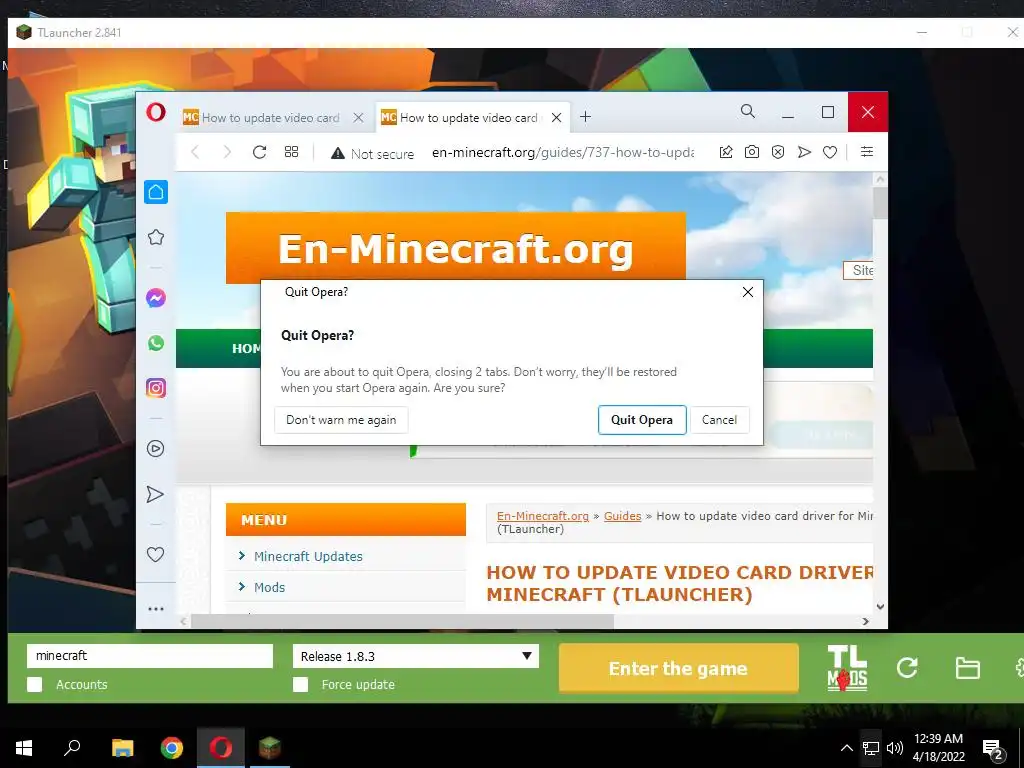
Task: Click Enter the game button
Action: [679, 668]
